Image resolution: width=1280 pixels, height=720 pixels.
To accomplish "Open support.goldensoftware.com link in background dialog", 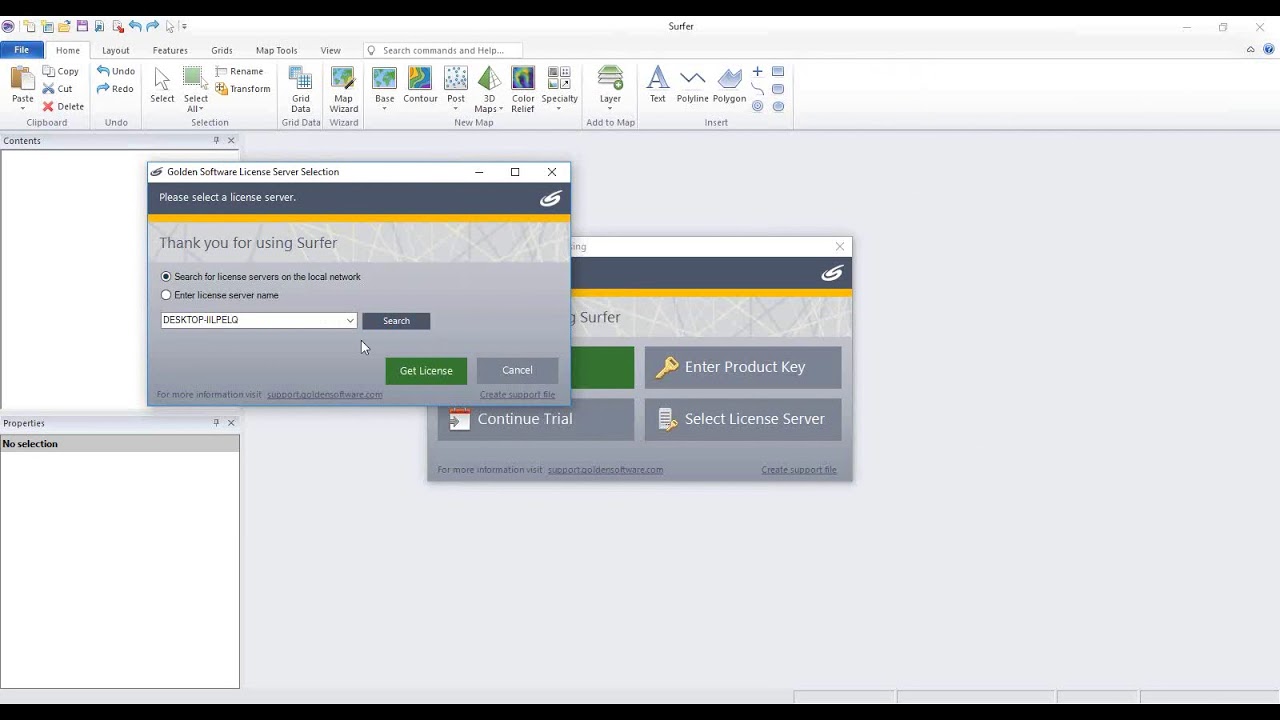I will (x=605, y=469).
